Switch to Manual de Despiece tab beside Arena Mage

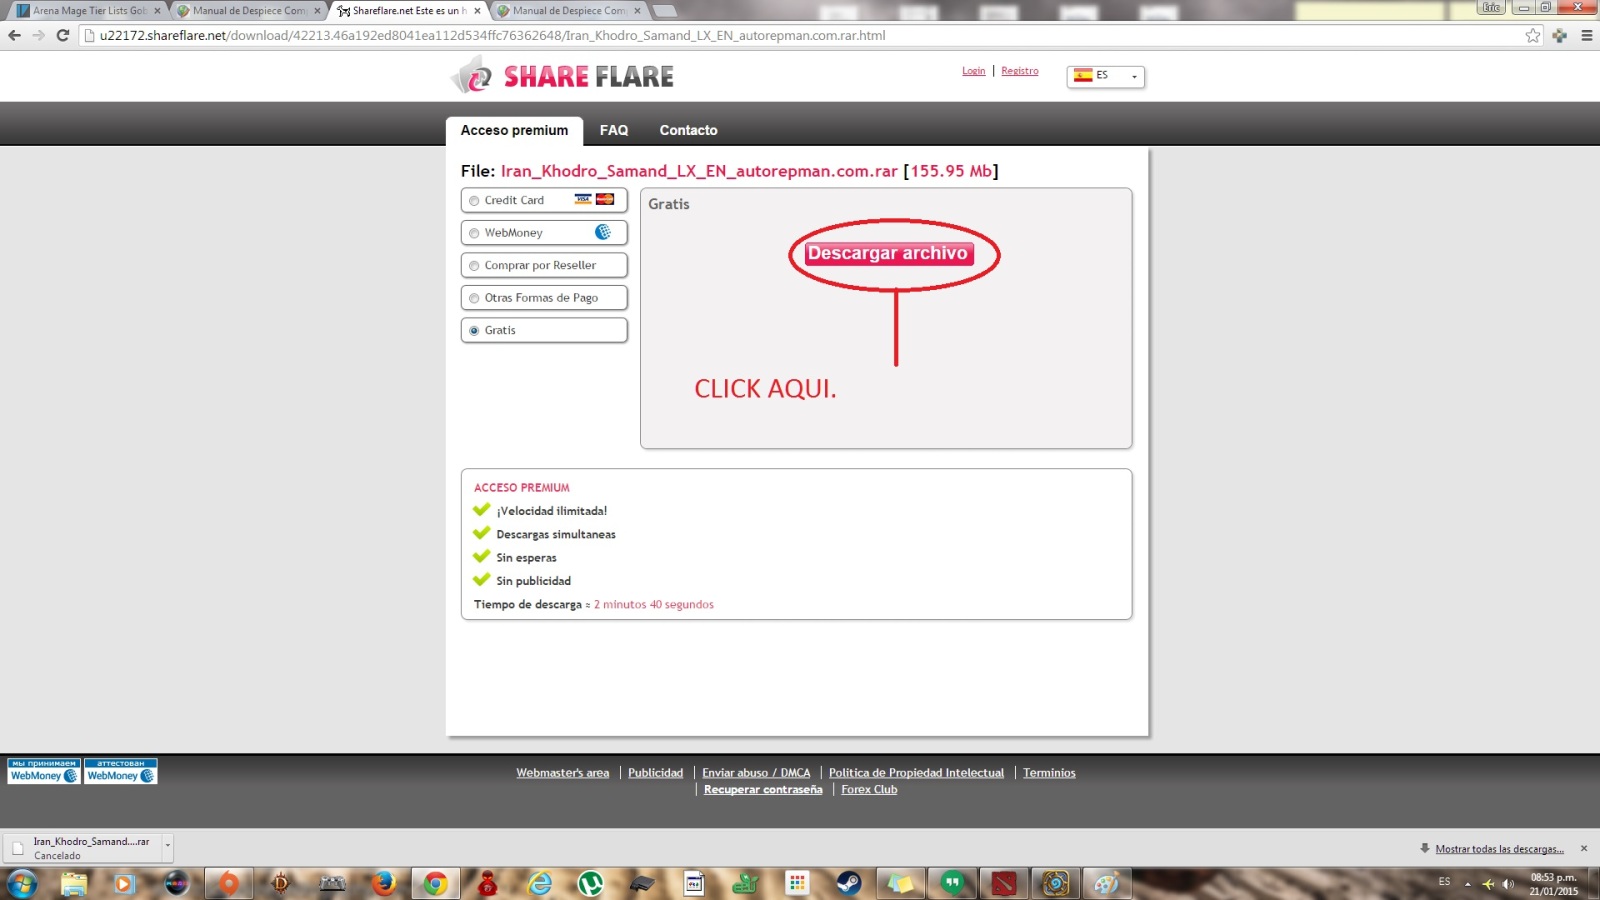point(248,11)
